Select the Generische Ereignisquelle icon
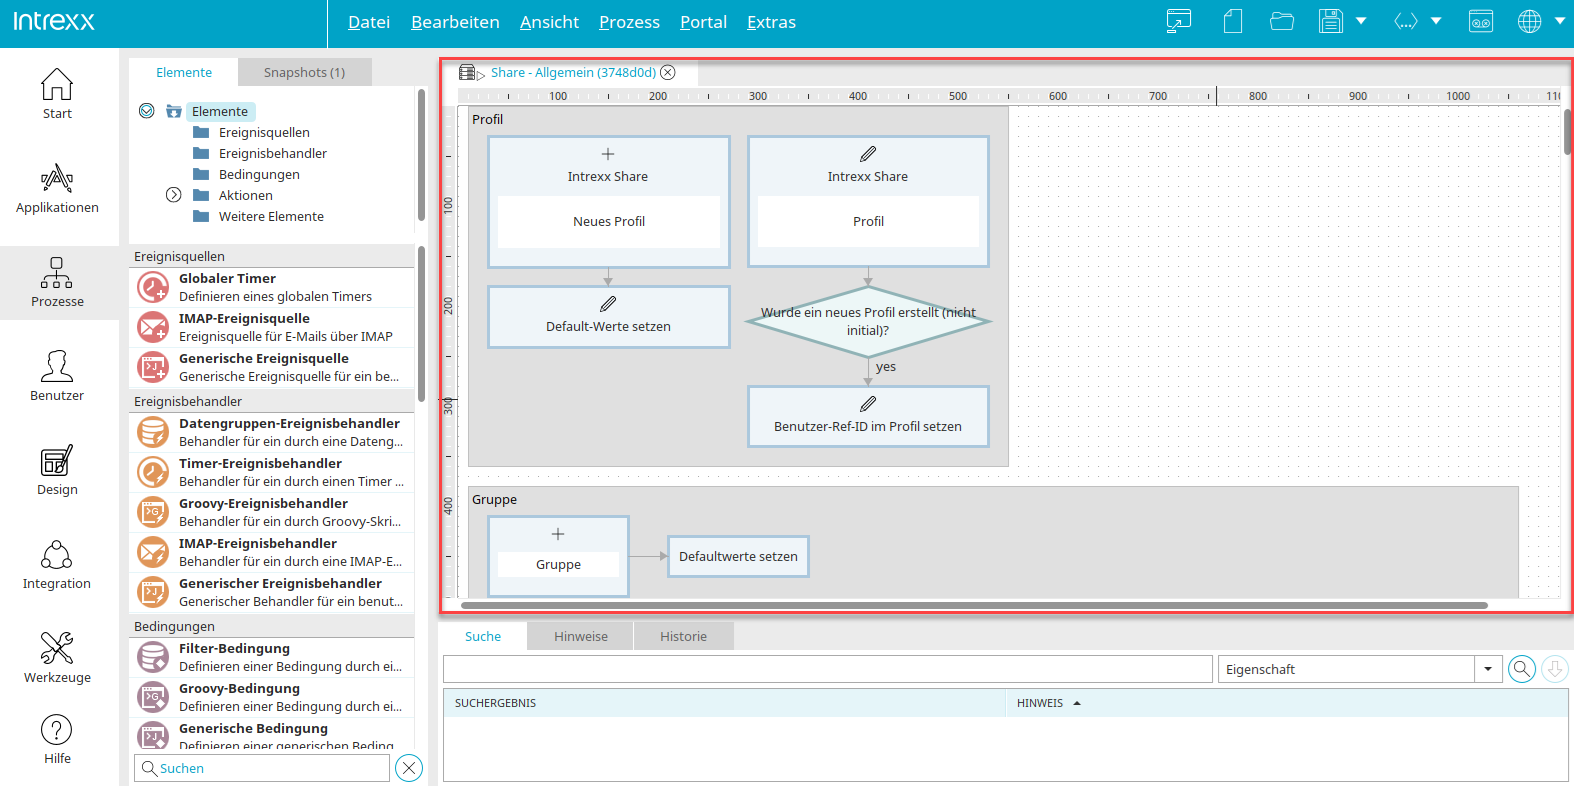 point(153,367)
